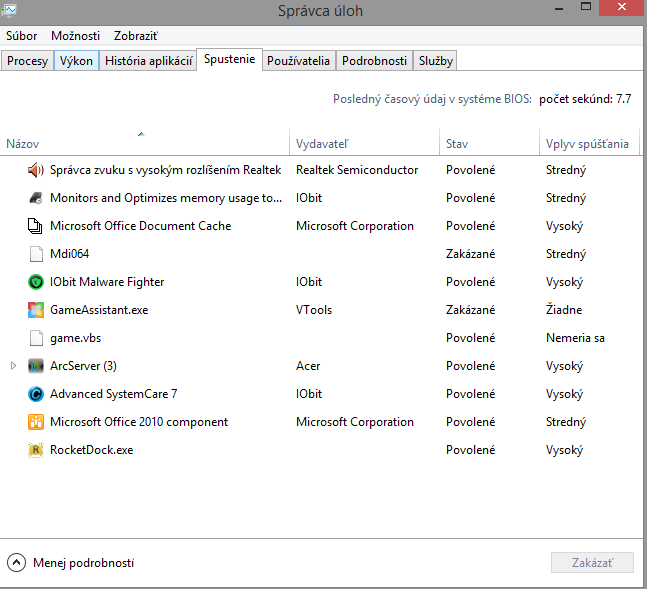Click the GameAssistant.exe colorful icon

pos(36,310)
